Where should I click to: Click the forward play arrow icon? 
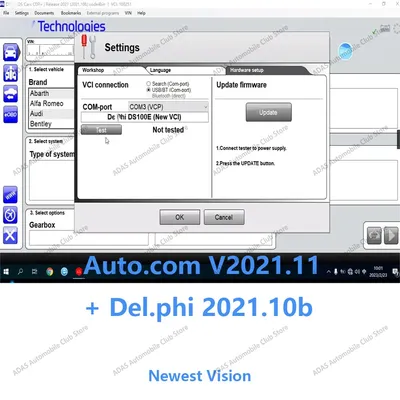click(391, 235)
